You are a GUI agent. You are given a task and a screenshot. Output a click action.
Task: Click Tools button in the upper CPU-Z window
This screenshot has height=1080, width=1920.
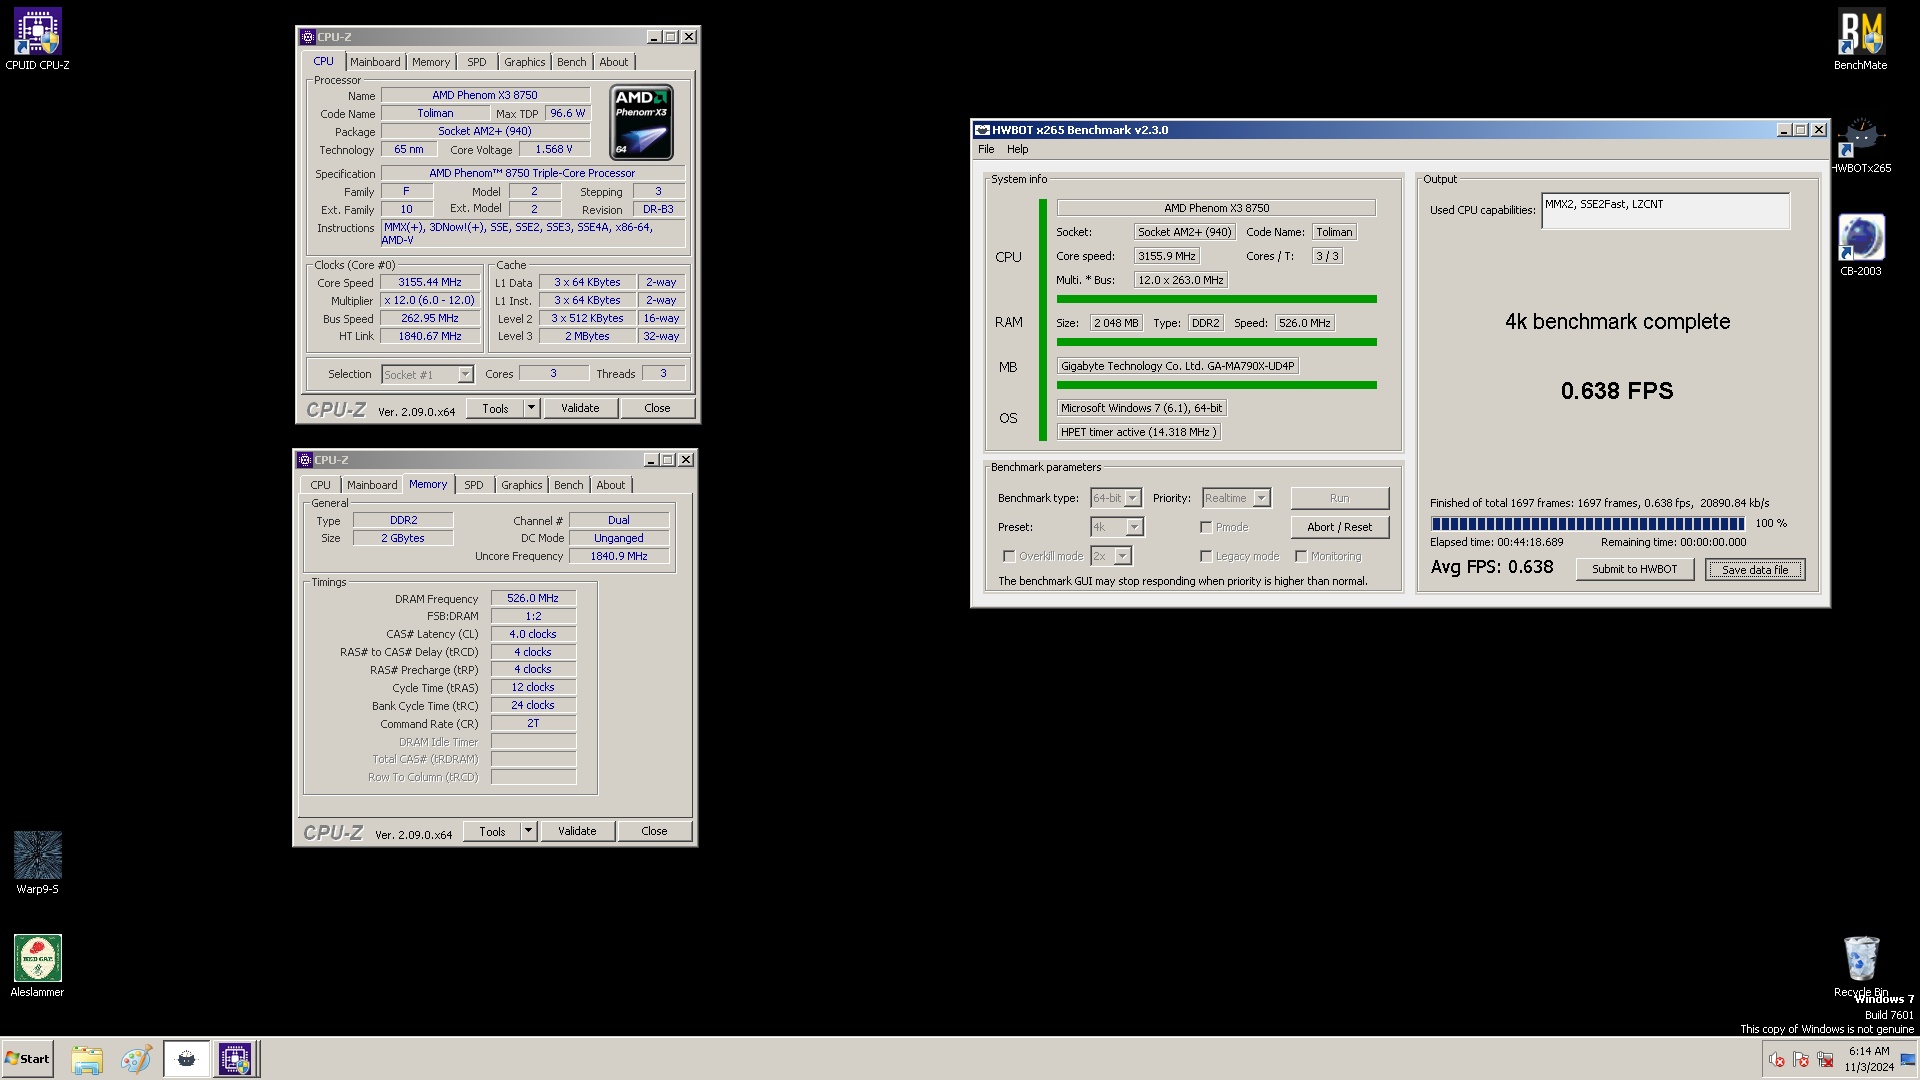click(x=495, y=408)
